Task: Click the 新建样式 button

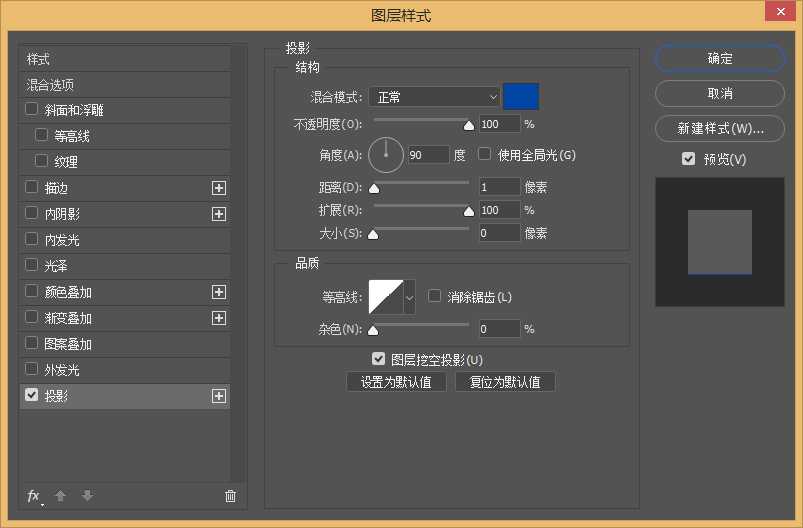Action: (x=719, y=129)
